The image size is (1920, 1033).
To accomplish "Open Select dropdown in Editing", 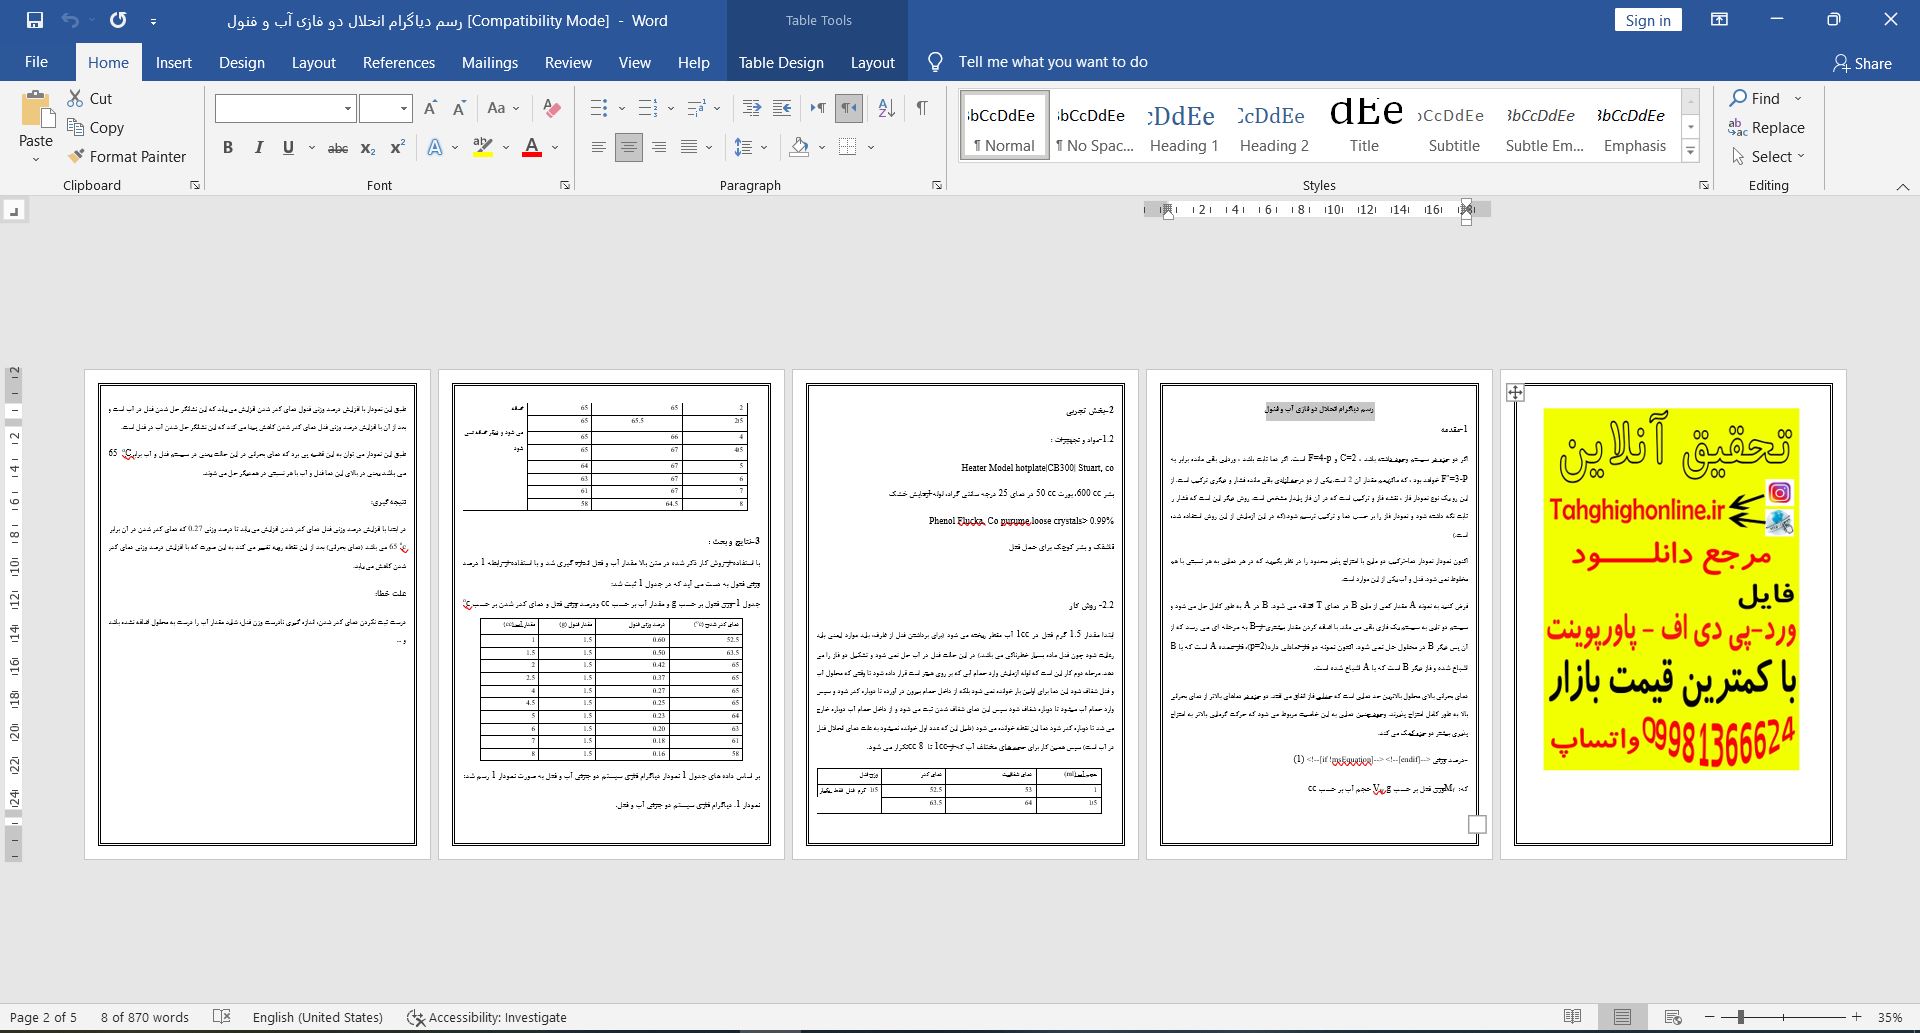I will tap(1769, 157).
